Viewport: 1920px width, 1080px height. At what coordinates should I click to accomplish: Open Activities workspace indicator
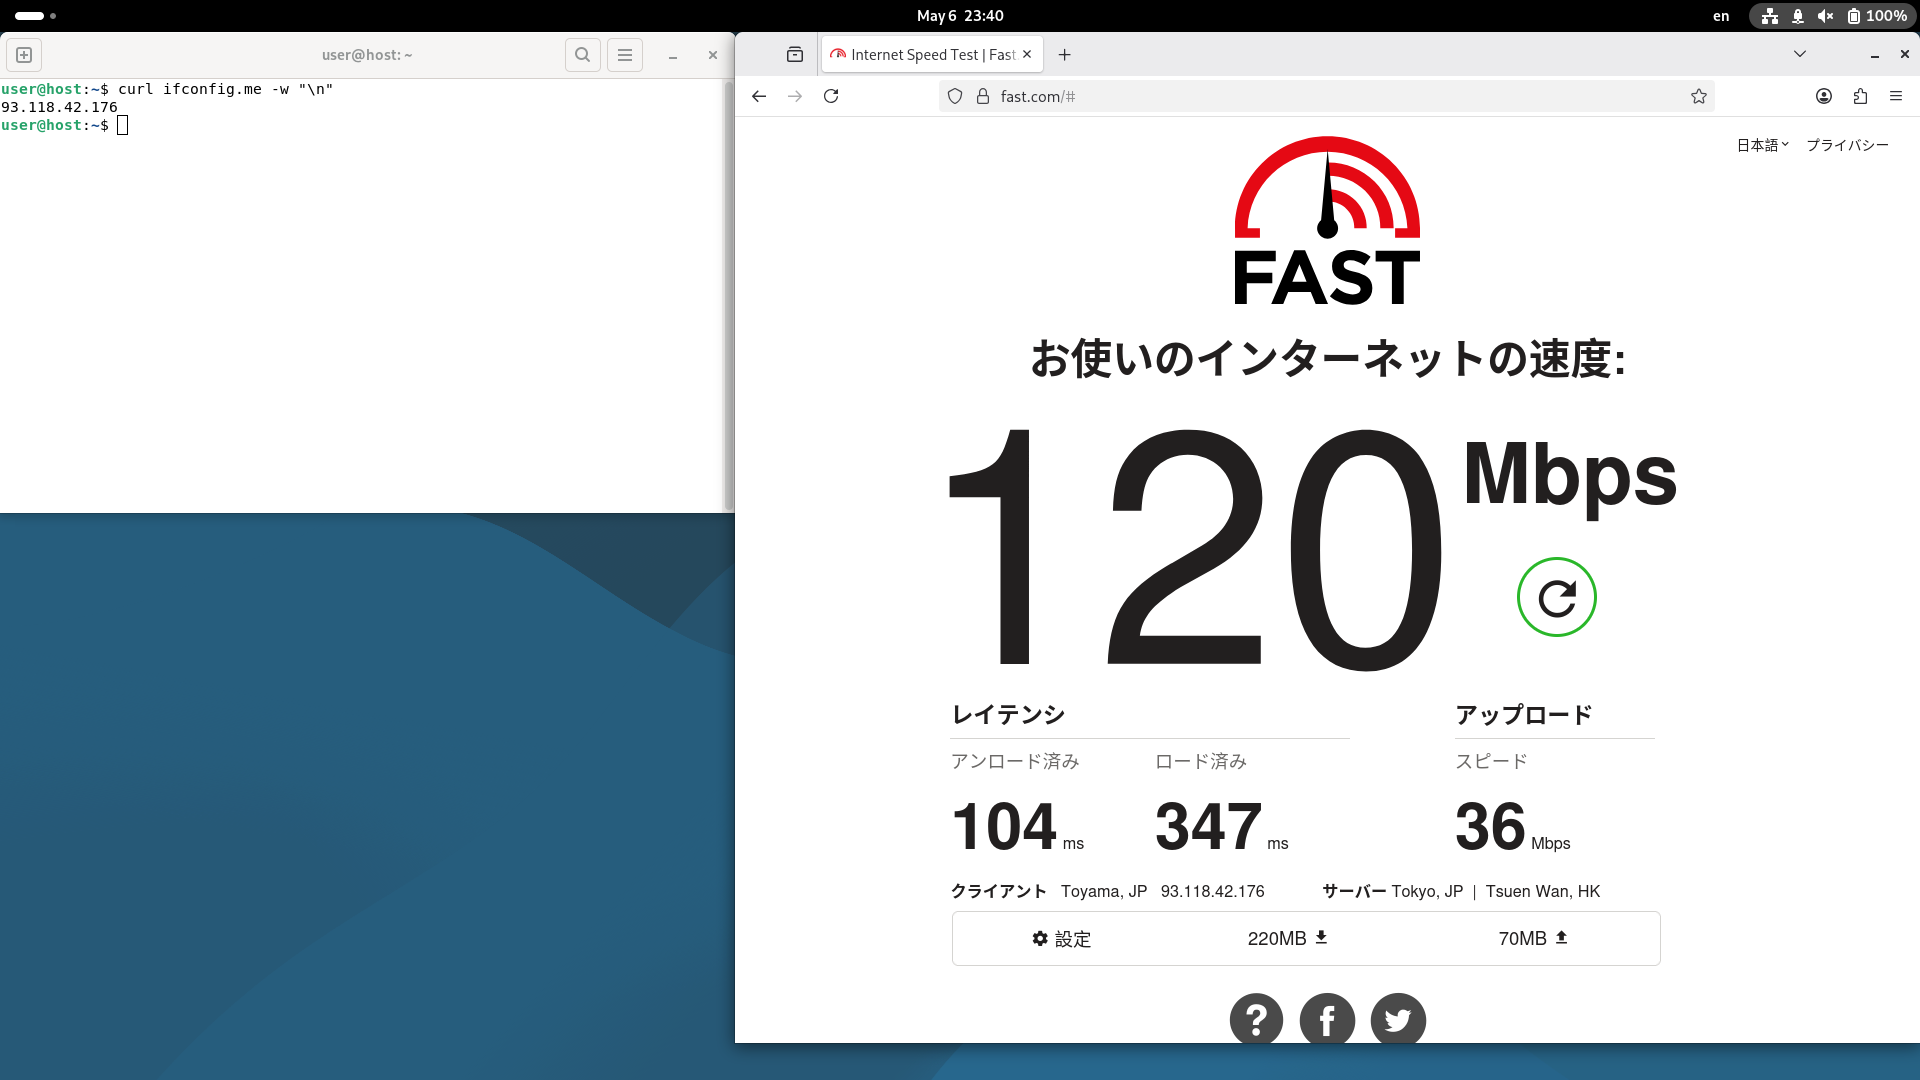36,16
